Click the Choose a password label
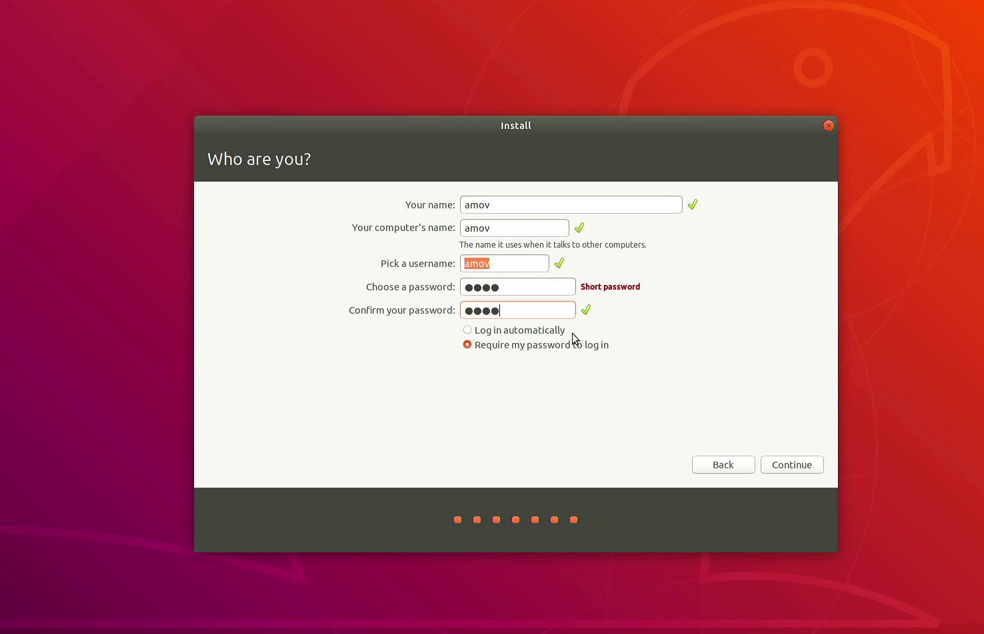 pos(410,287)
